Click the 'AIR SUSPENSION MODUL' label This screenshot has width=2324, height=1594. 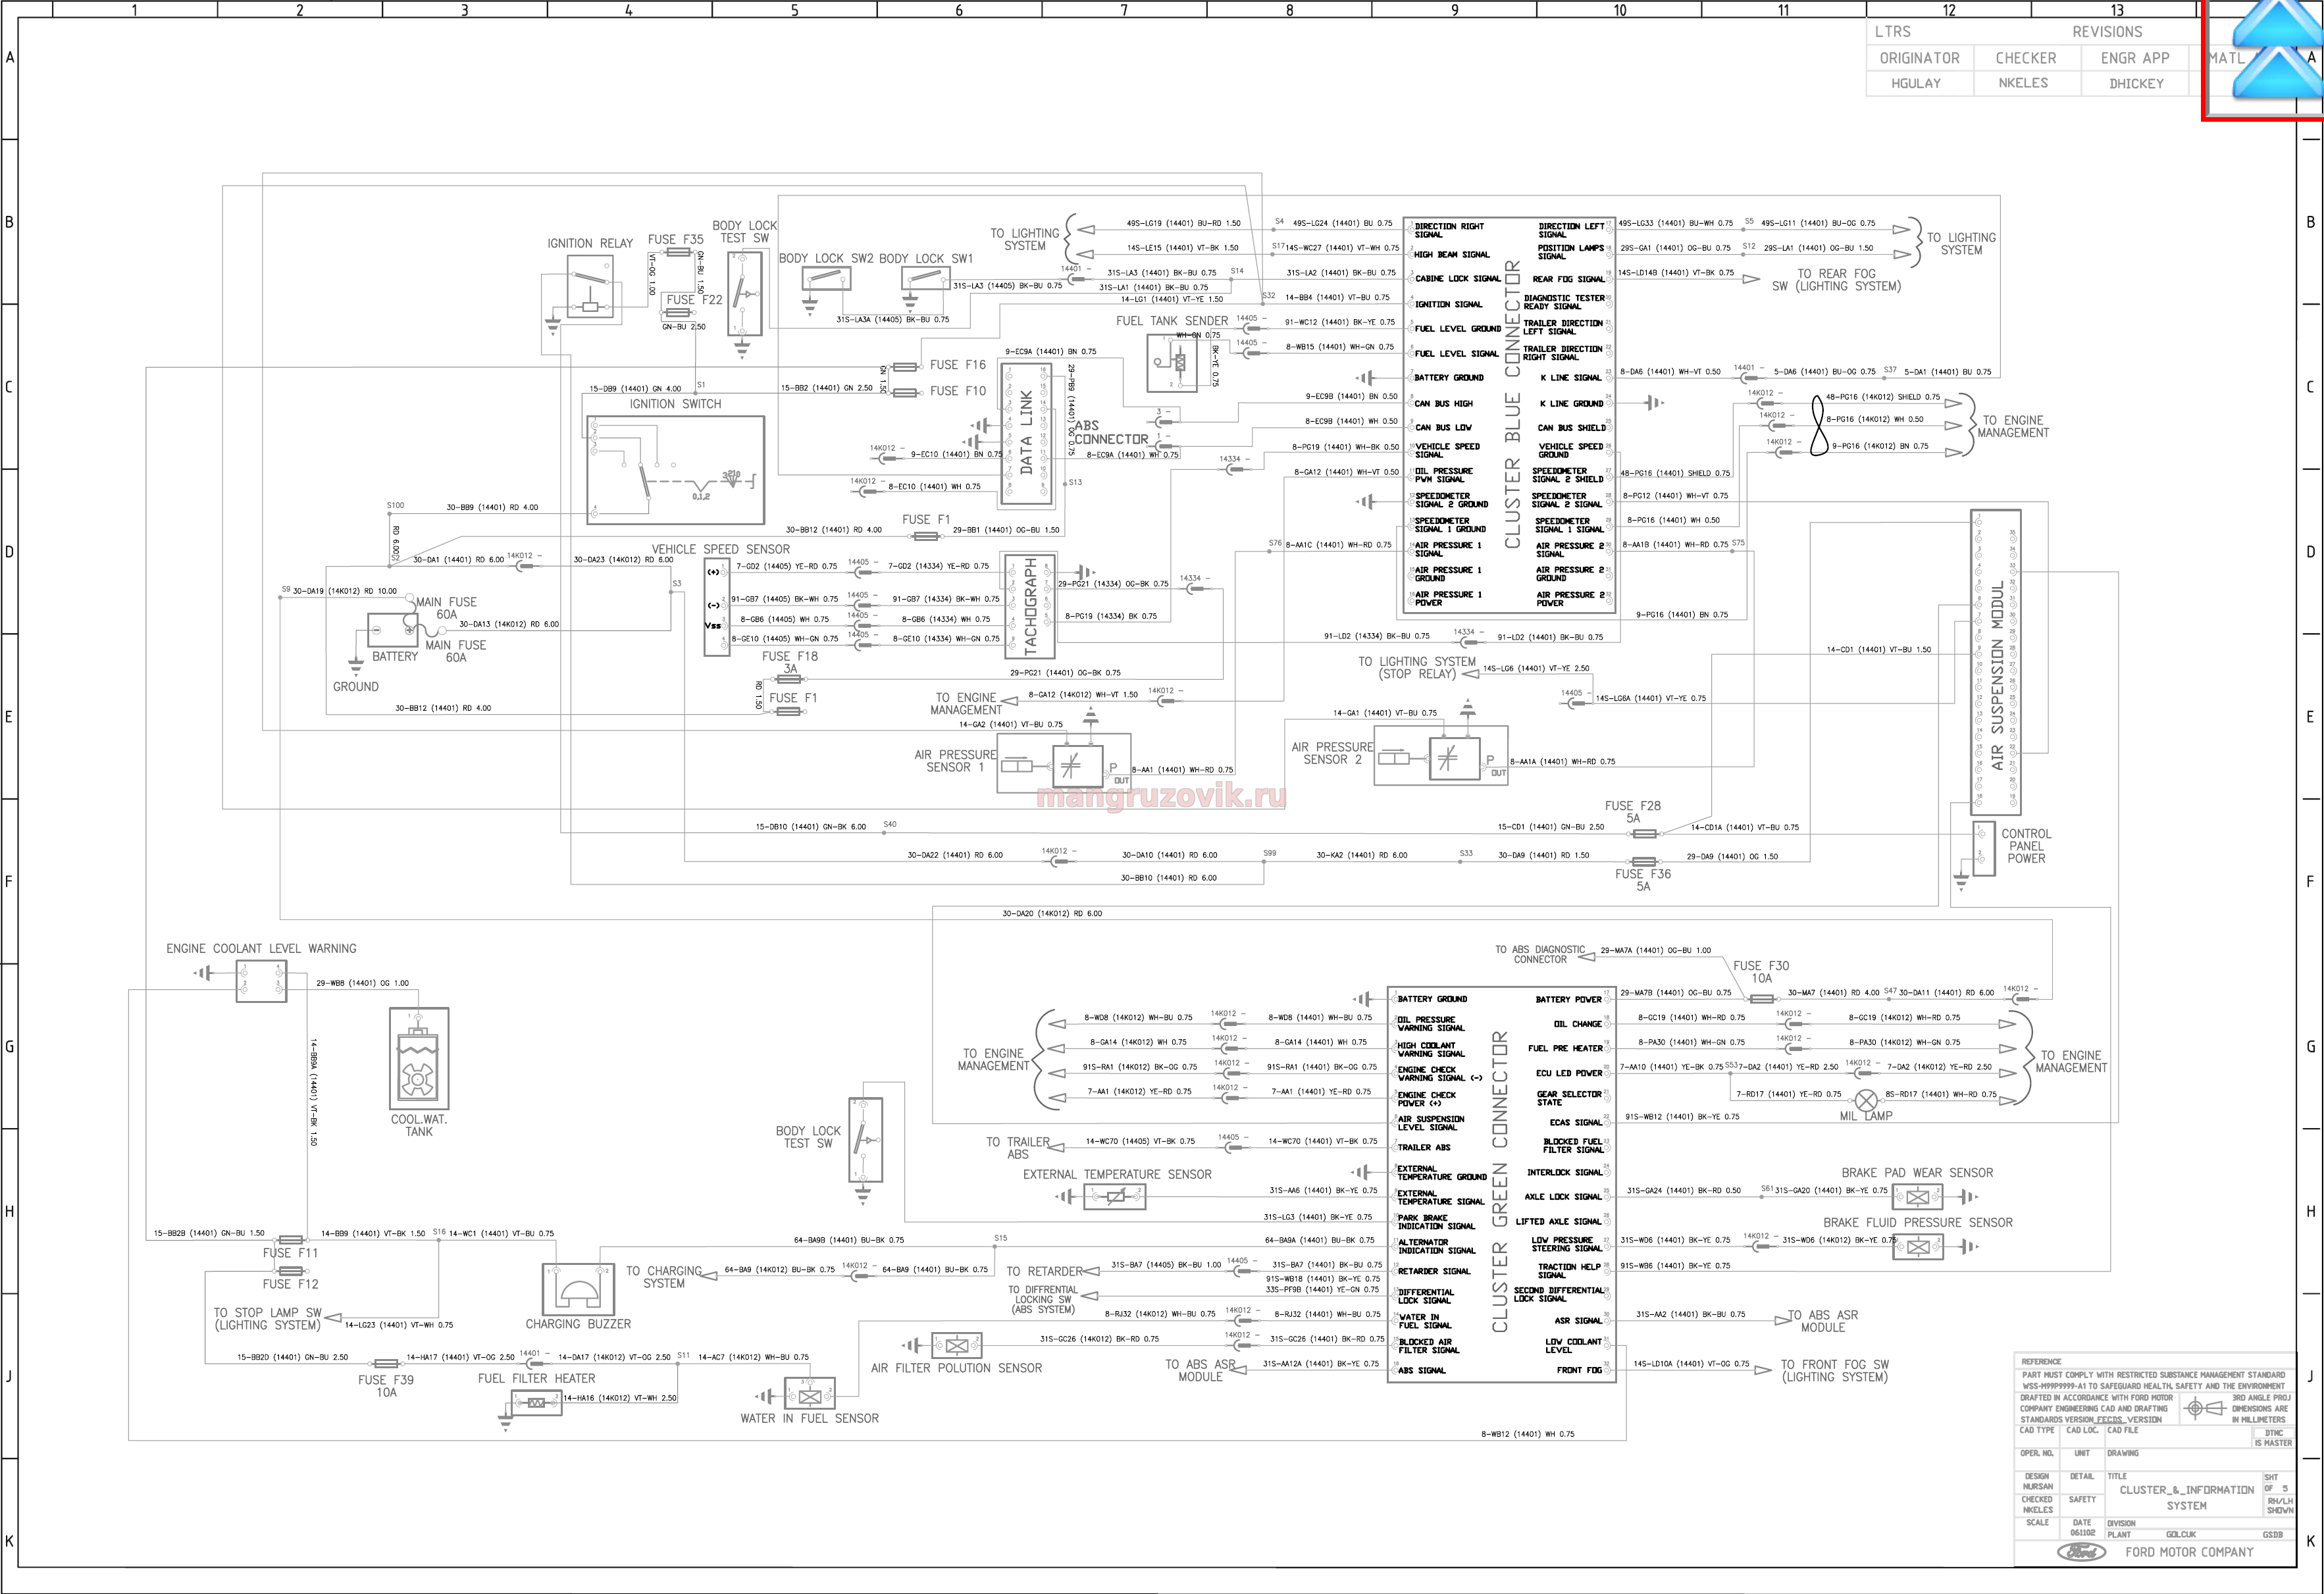(x=1997, y=676)
